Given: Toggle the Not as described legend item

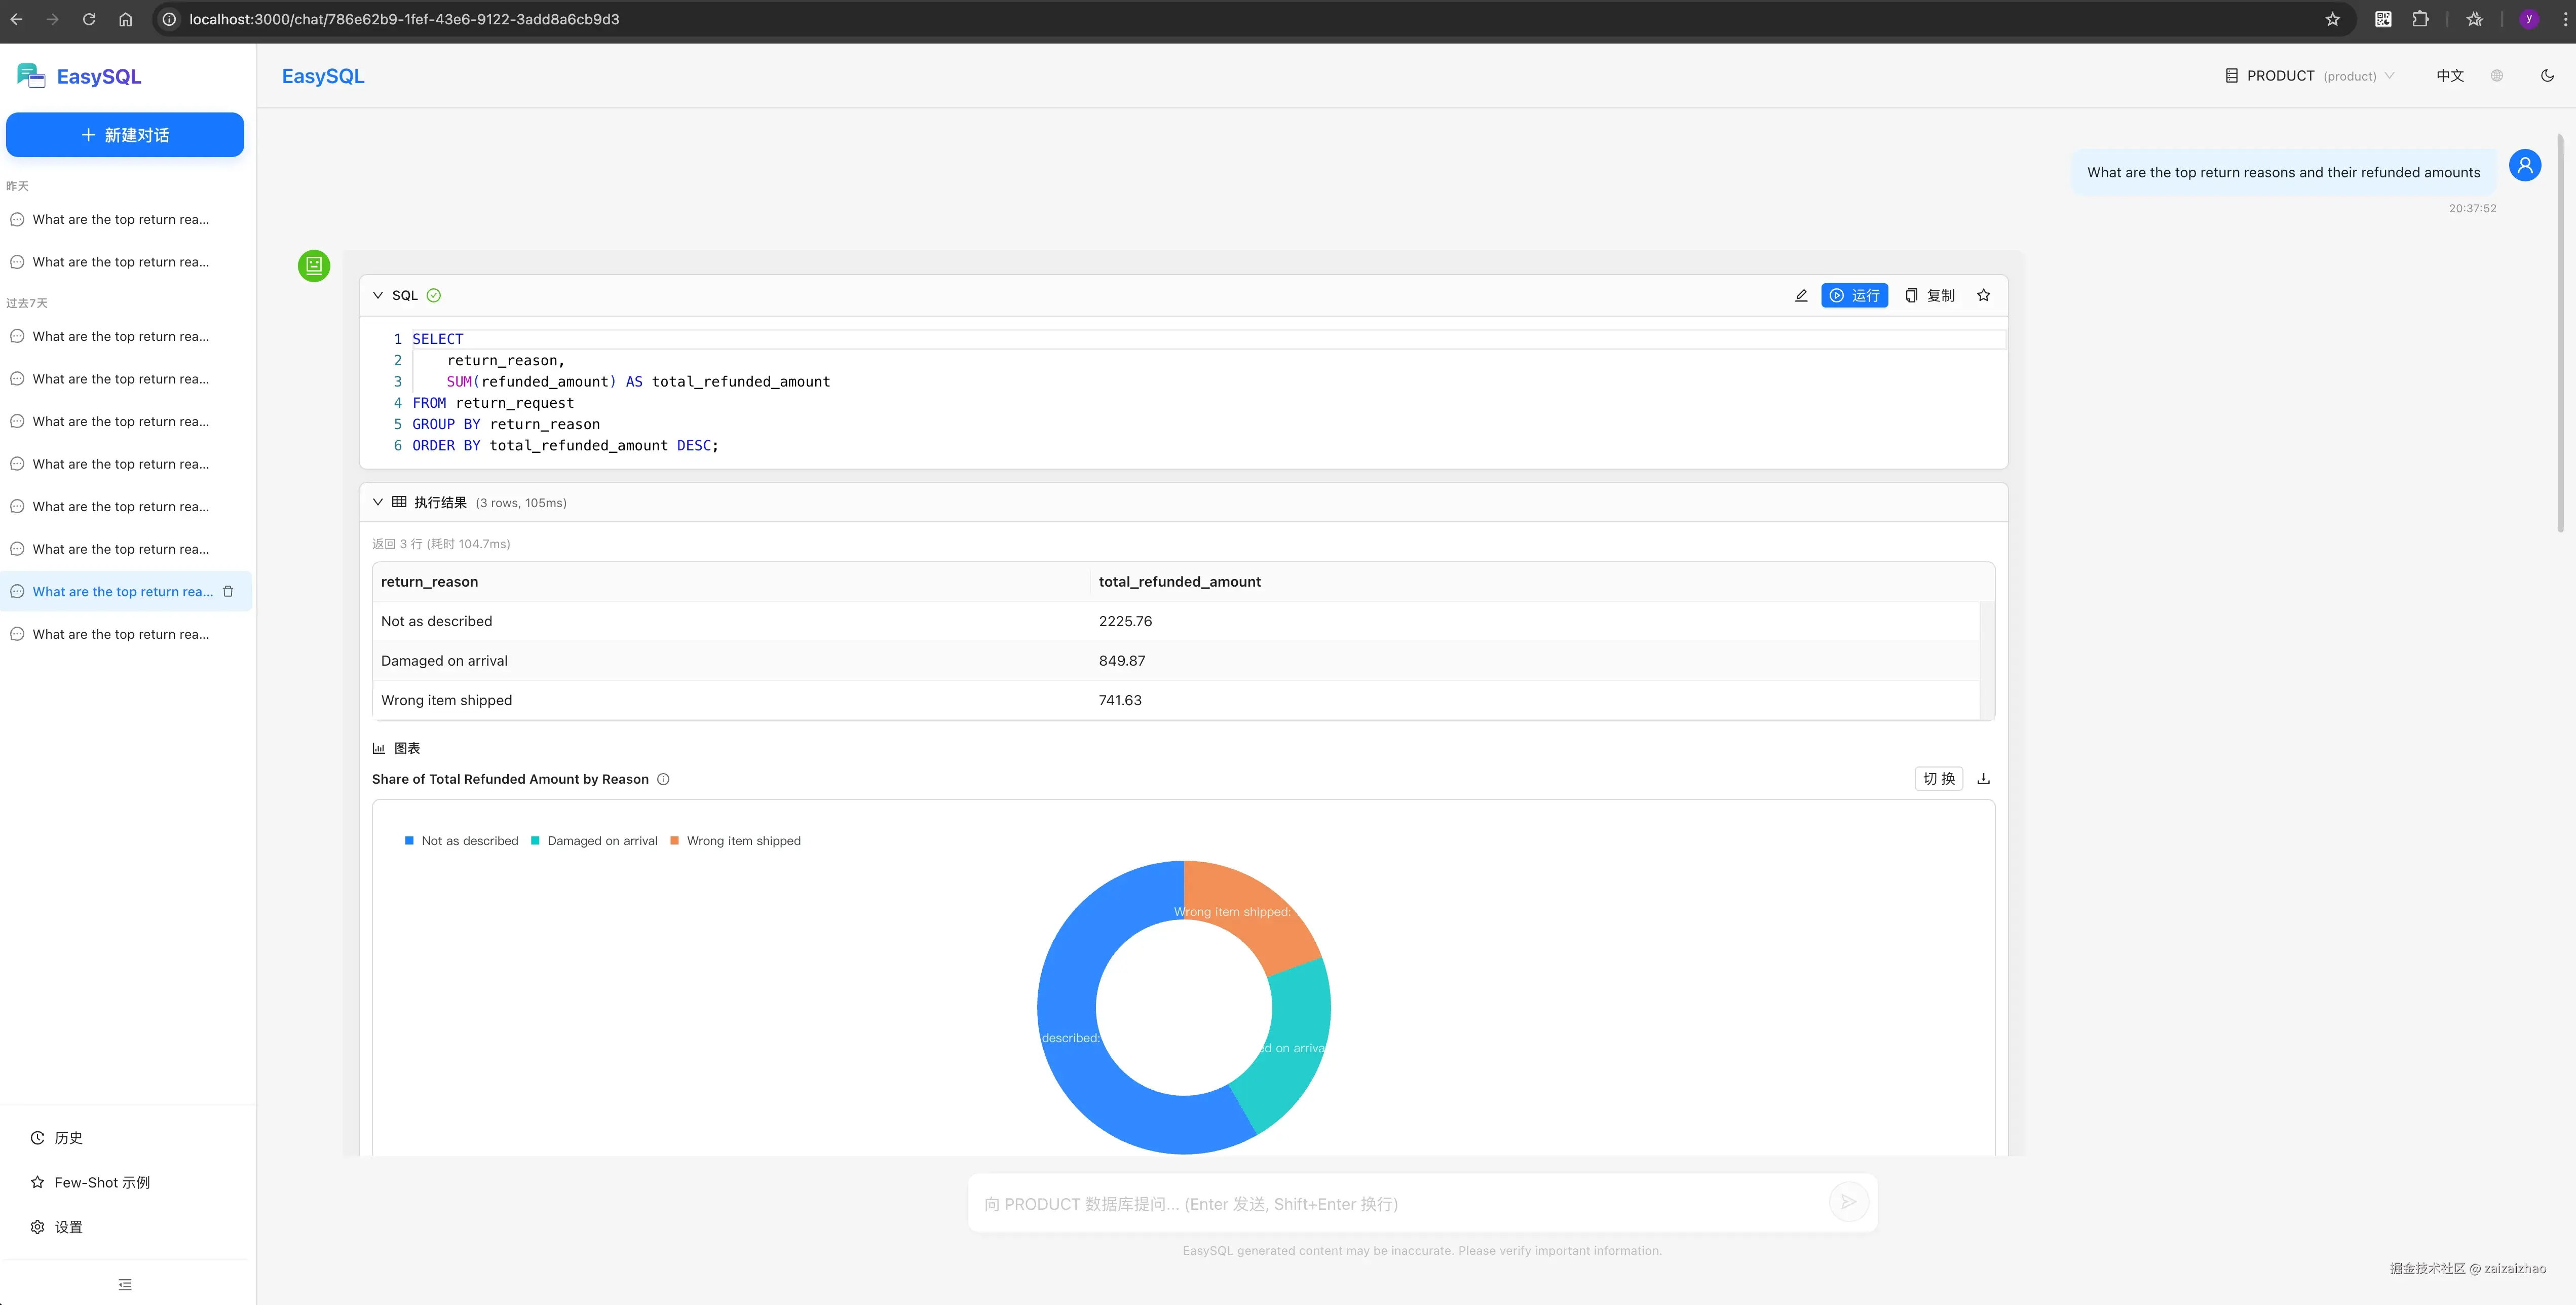Looking at the screenshot, I should (x=461, y=841).
